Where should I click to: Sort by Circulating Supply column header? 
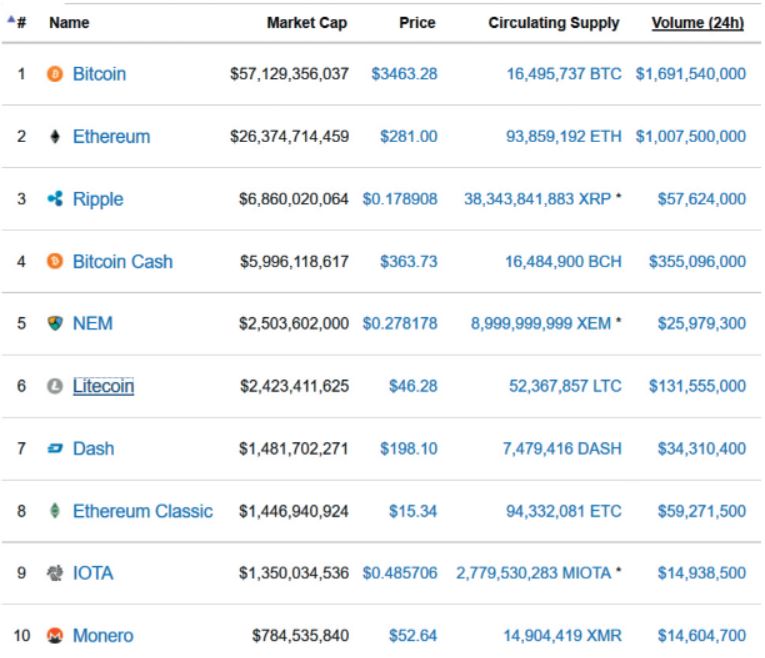(x=553, y=23)
